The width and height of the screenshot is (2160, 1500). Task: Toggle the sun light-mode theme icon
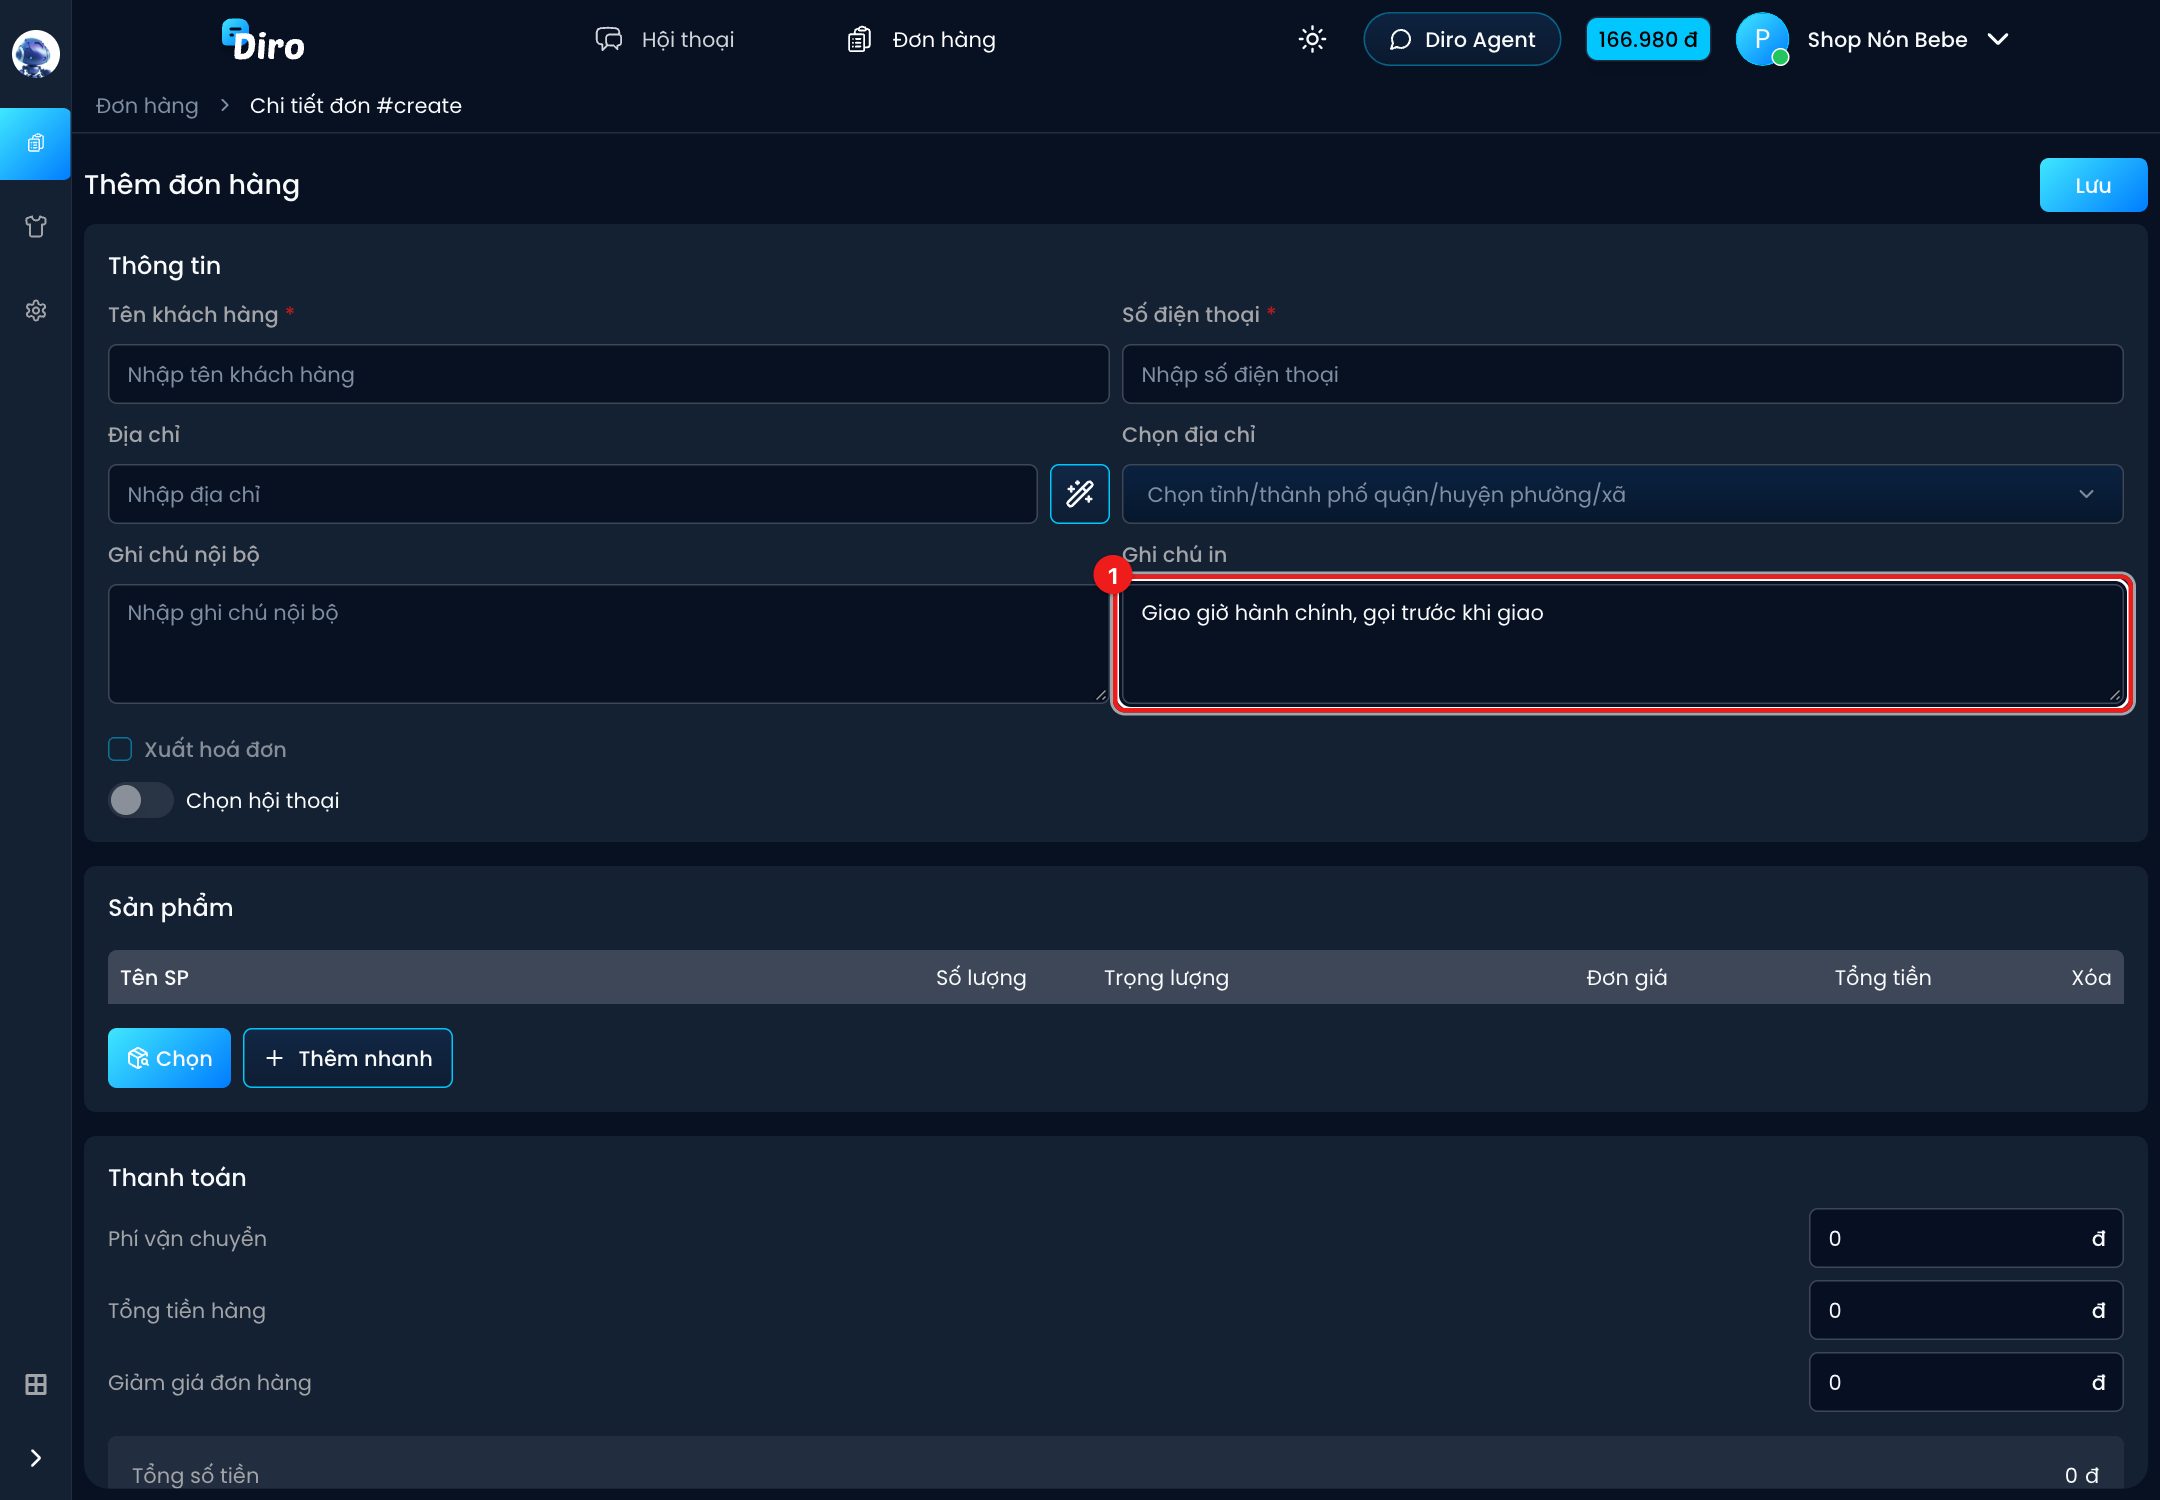click(1312, 39)
